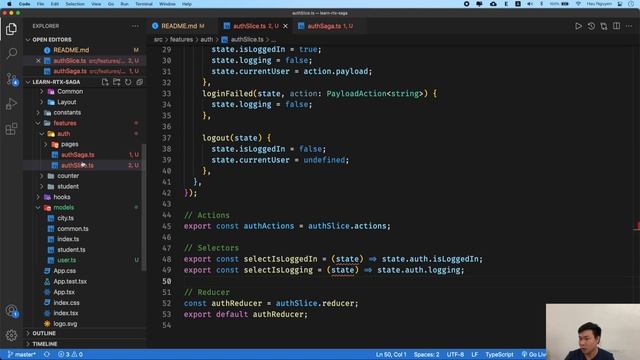
Task: Open the Extensions view
Action: pos(11,129)
